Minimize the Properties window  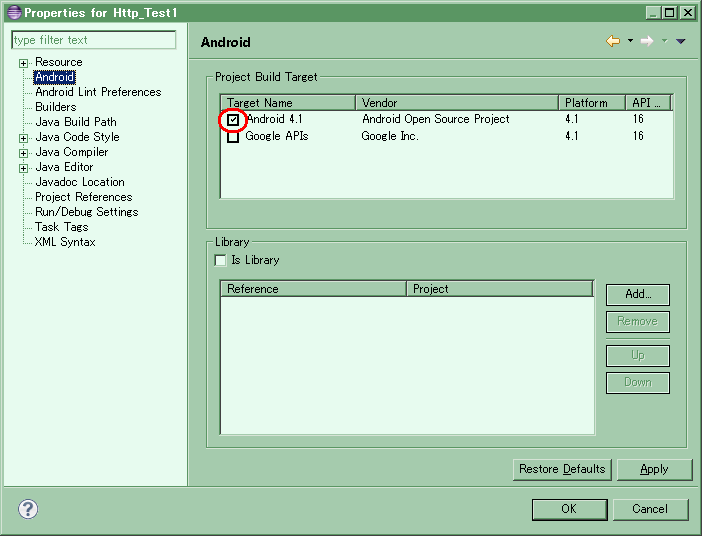(653, 13)
